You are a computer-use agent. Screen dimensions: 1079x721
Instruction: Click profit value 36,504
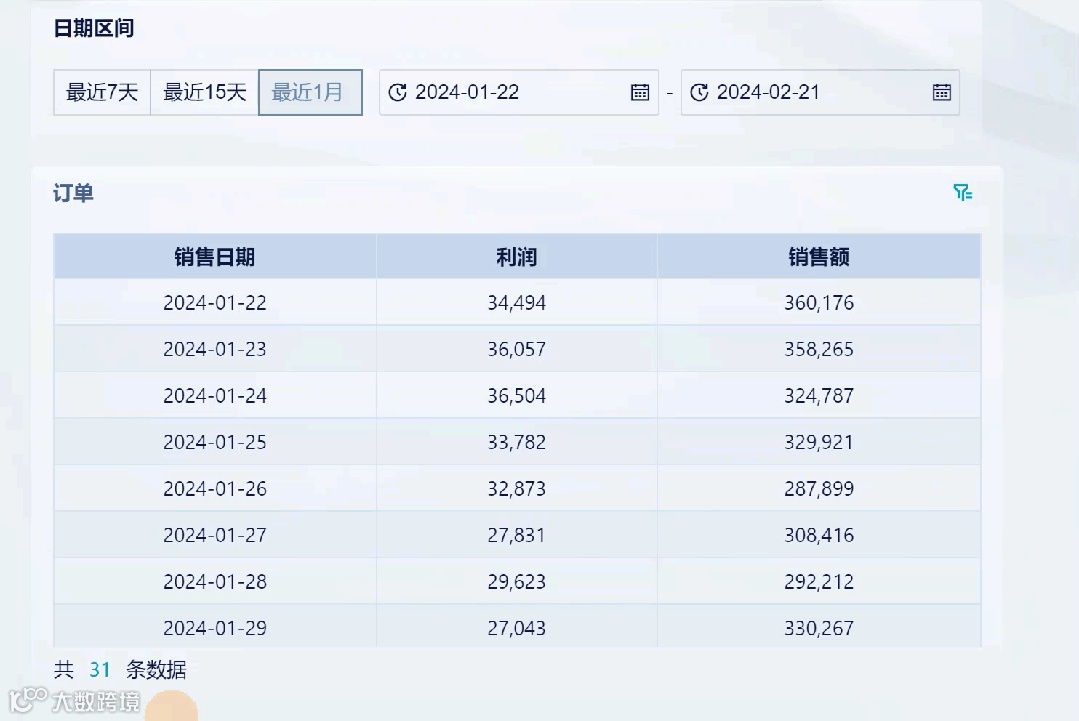pyautogui.click(x=517, y=396)
